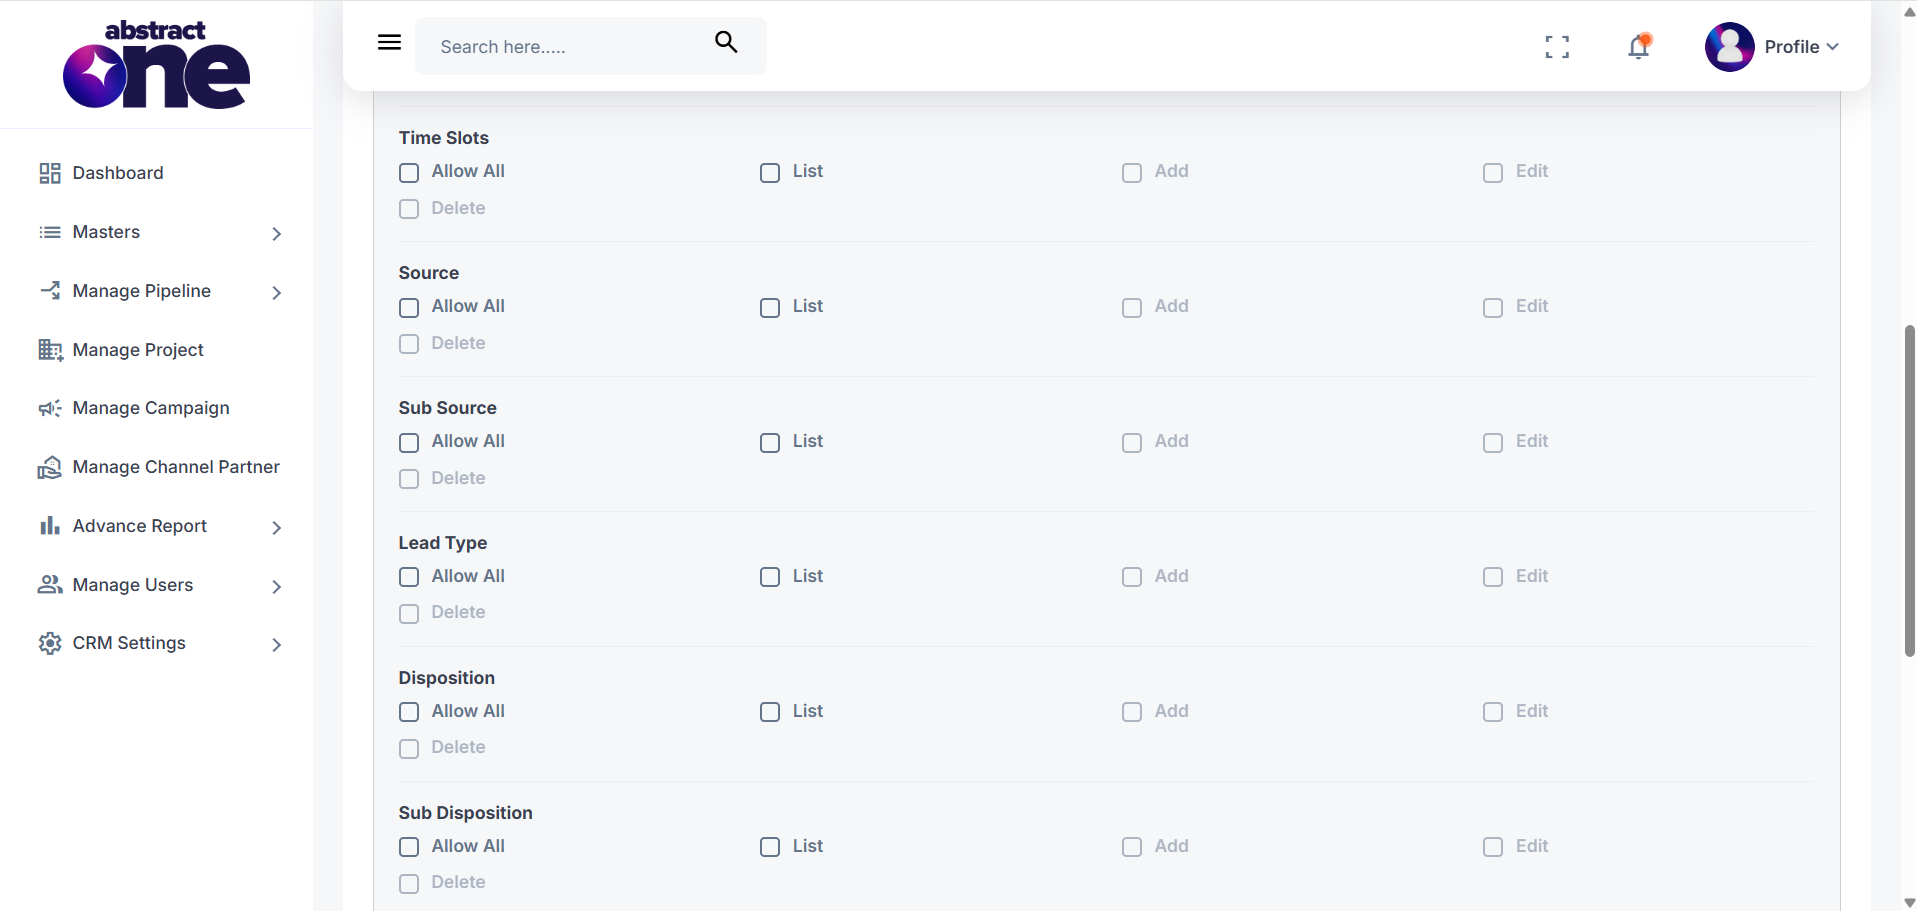This screenshot has width=1917, height=911.
Task: Click the Manage Campaign megaphone icon
Action: tap(50, 408)
